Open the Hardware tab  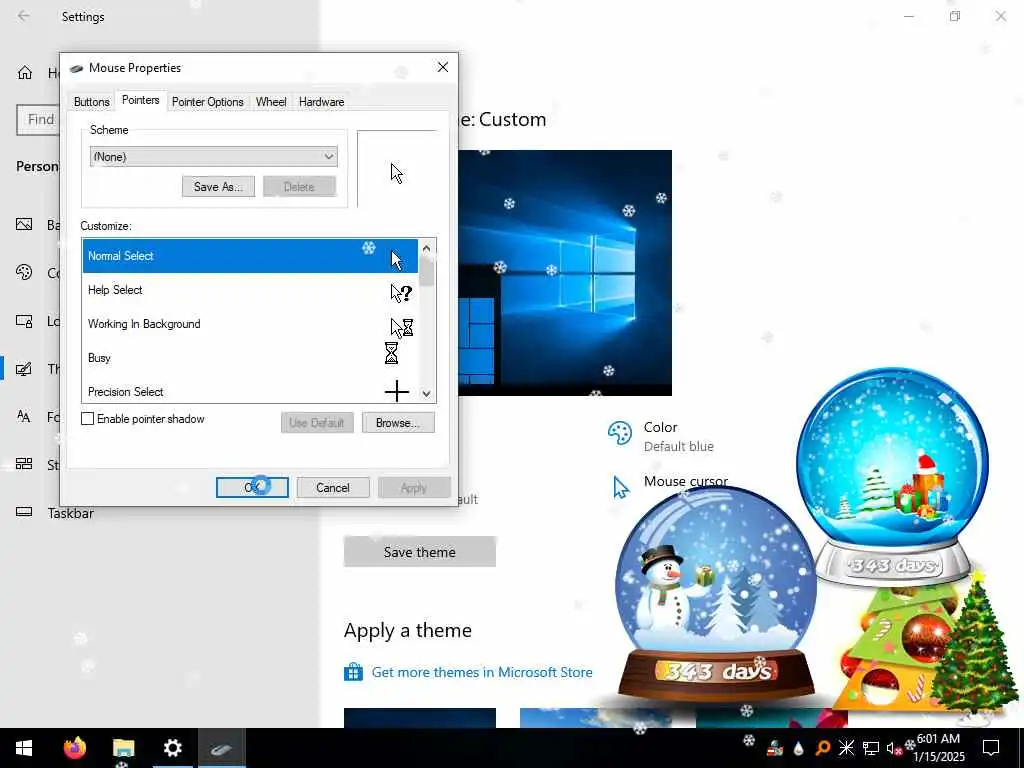(321, 102)
